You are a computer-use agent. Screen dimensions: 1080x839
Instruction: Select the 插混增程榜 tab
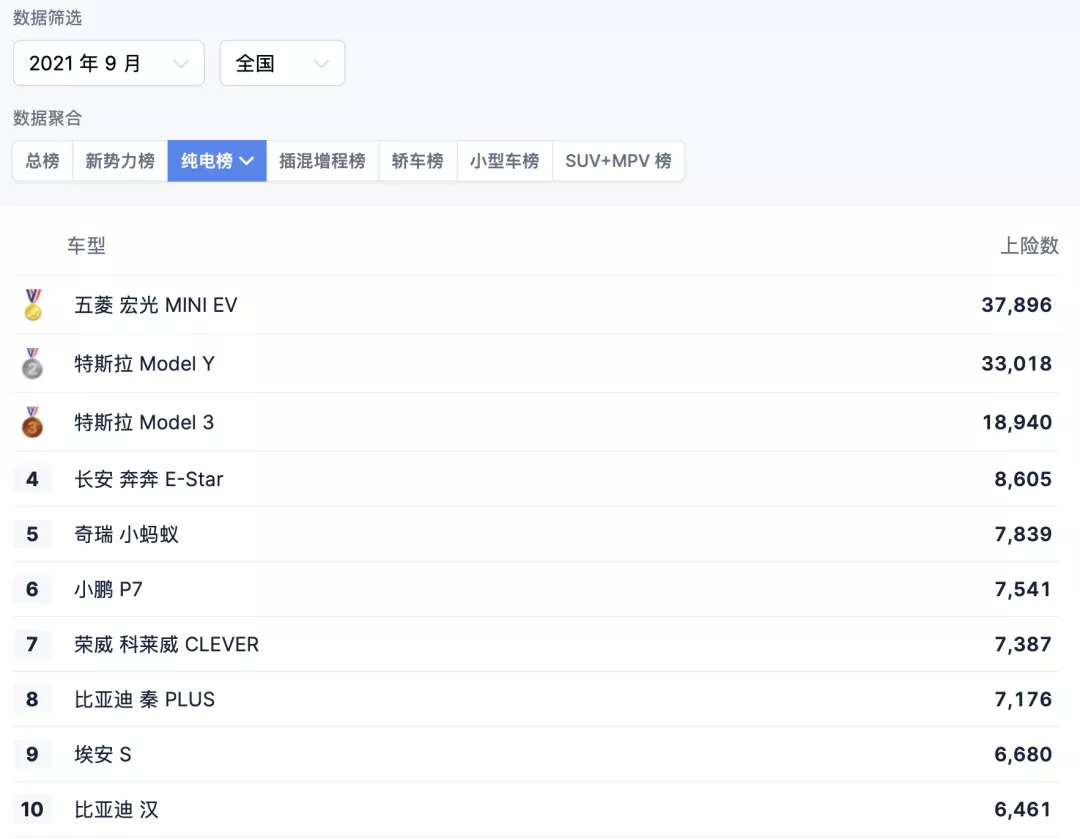[322, 161]
